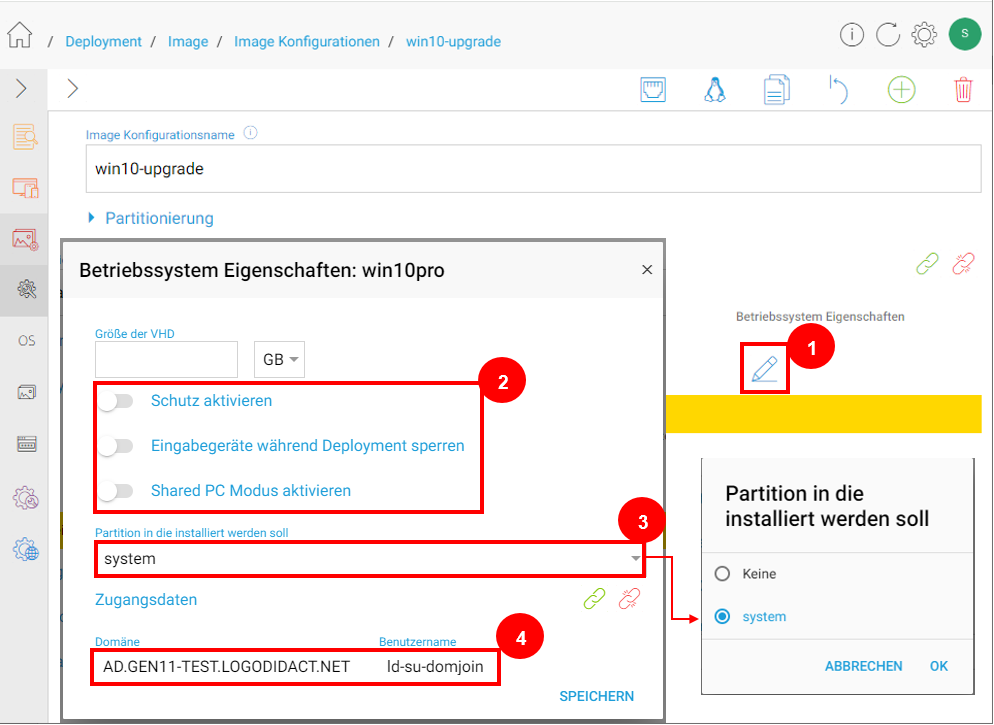994x725 pixels.
Task: Delete configuration with red trash icon
Action: (962, 89)
